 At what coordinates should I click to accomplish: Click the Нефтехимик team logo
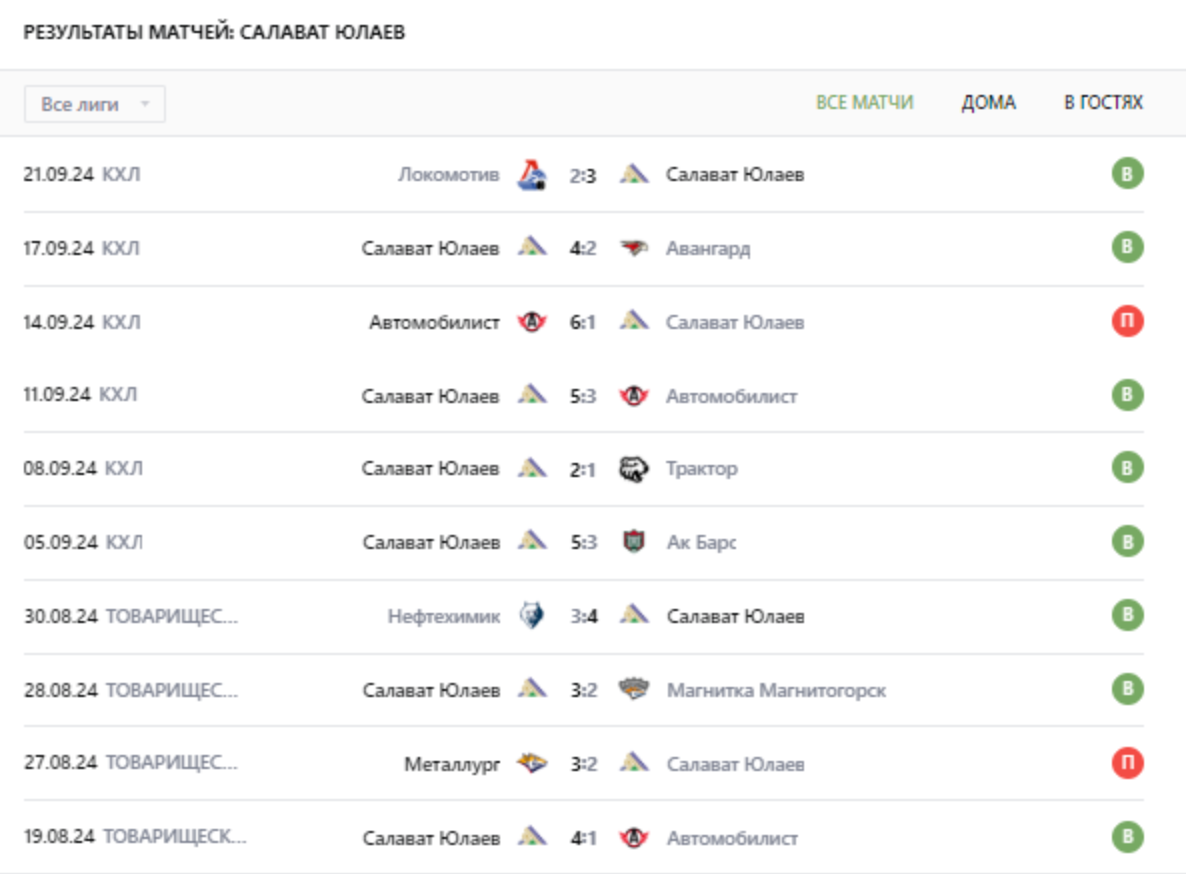click(x=532, y=616)
